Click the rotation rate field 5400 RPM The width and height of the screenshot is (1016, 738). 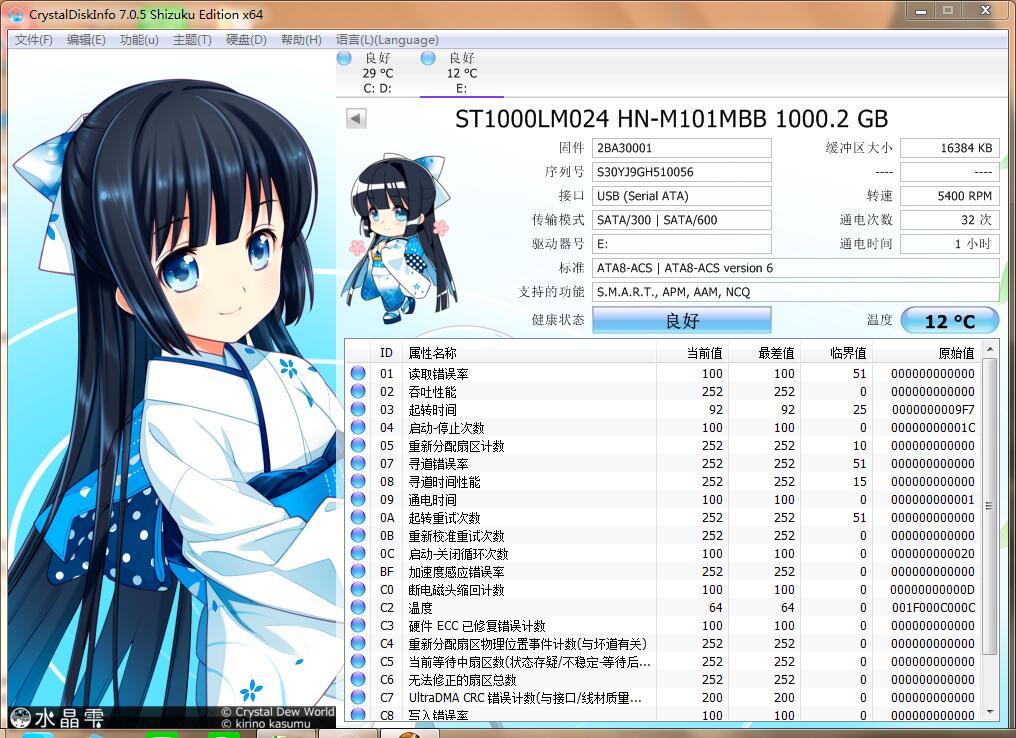tap(950, 196)
